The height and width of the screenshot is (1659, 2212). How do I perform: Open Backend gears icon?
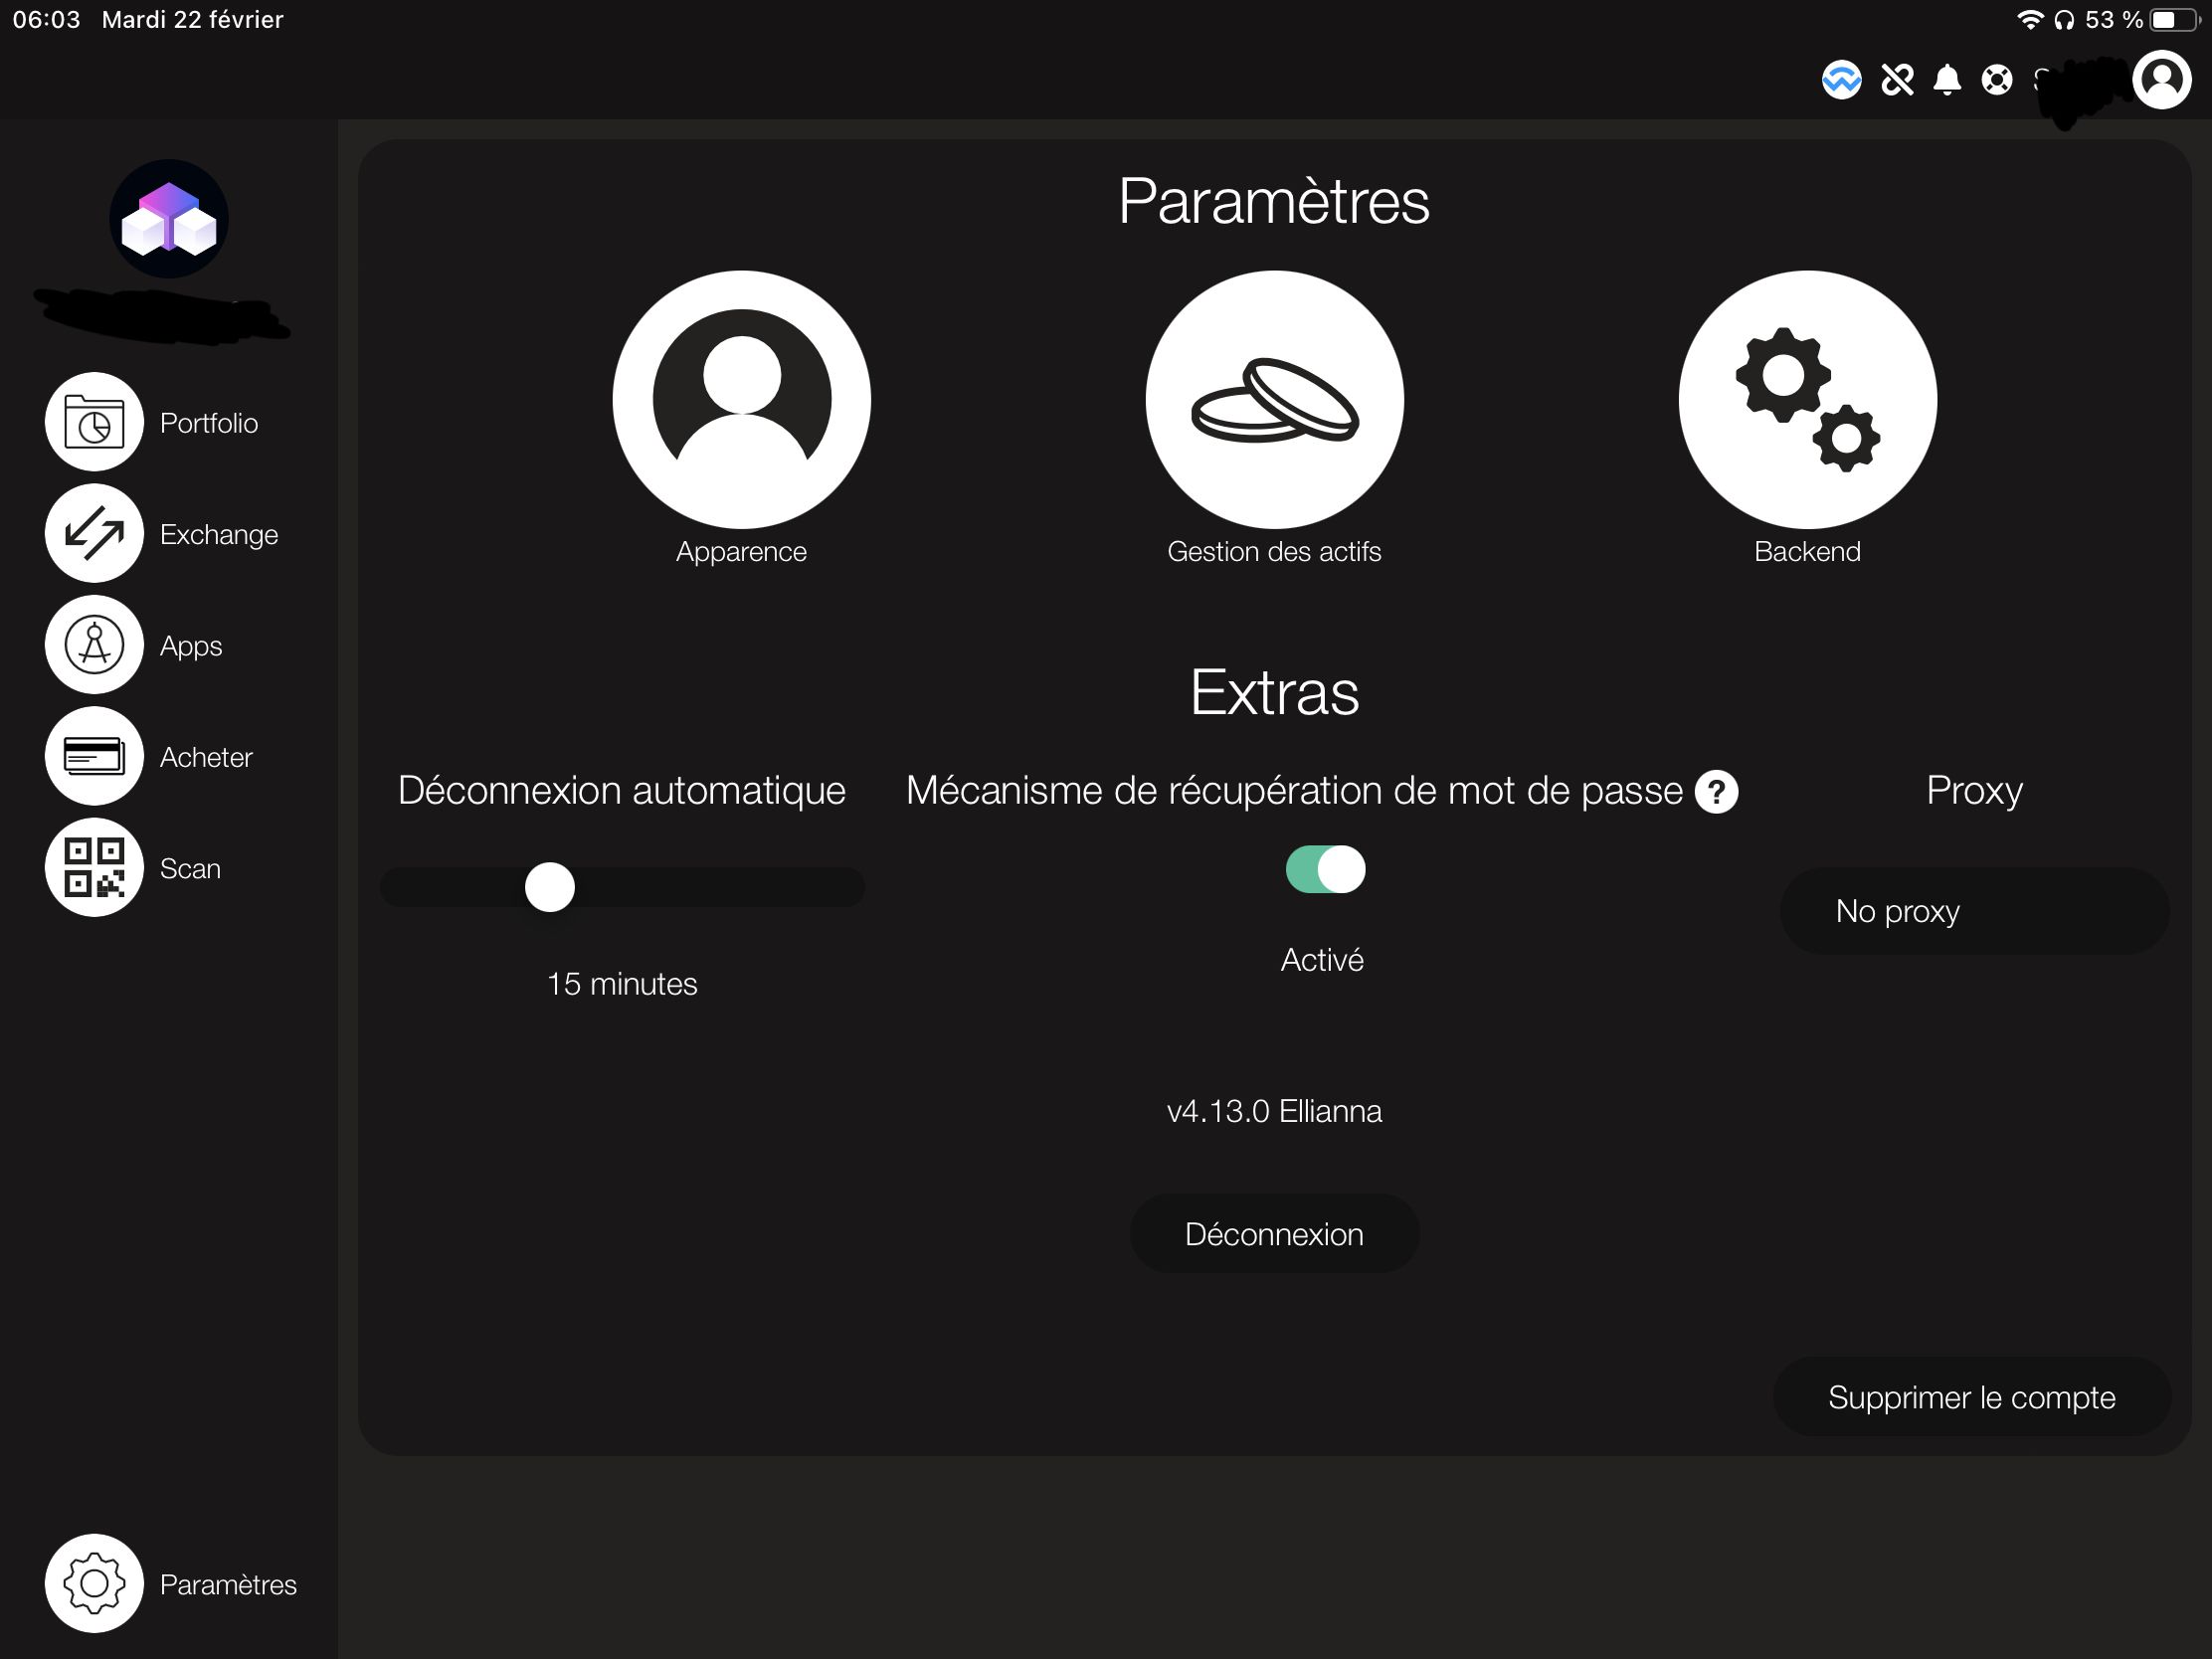click(1807, 399)
